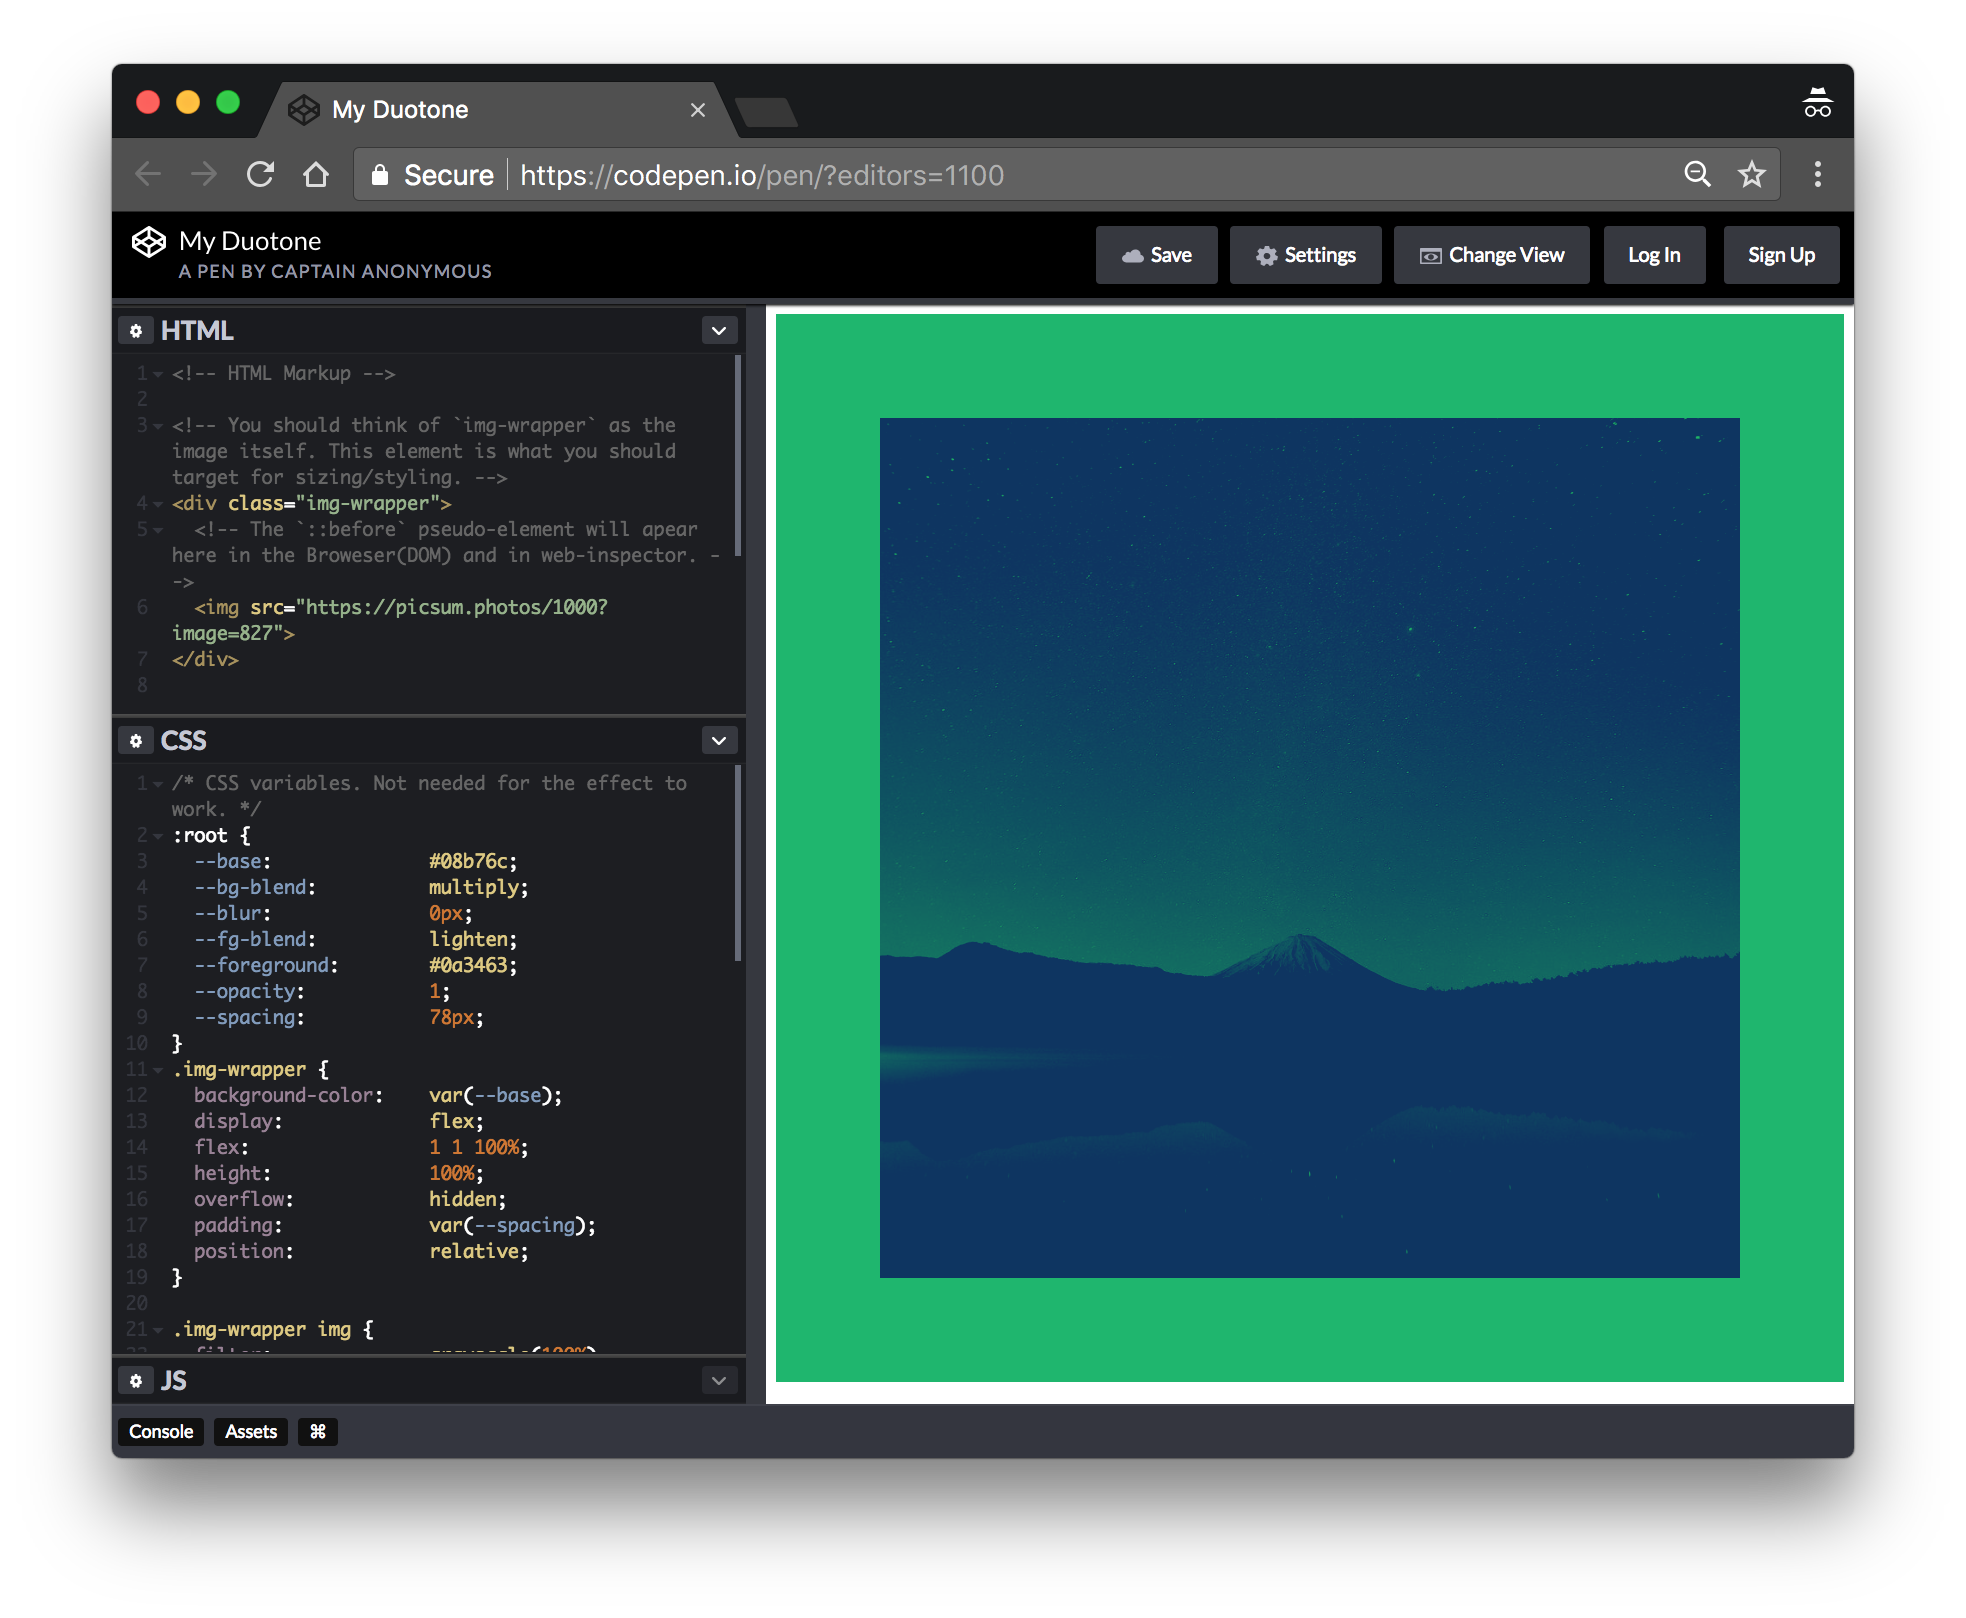The image size is (1966, 1618).
Task: Open the browser options three-dot menu
Action: point(1818,174)
